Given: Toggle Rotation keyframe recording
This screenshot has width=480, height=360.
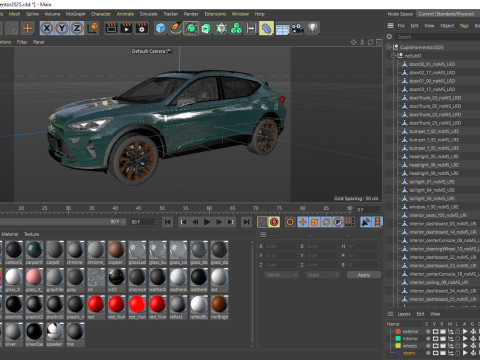Looking at the screenshot, I should tap(326, 222).
